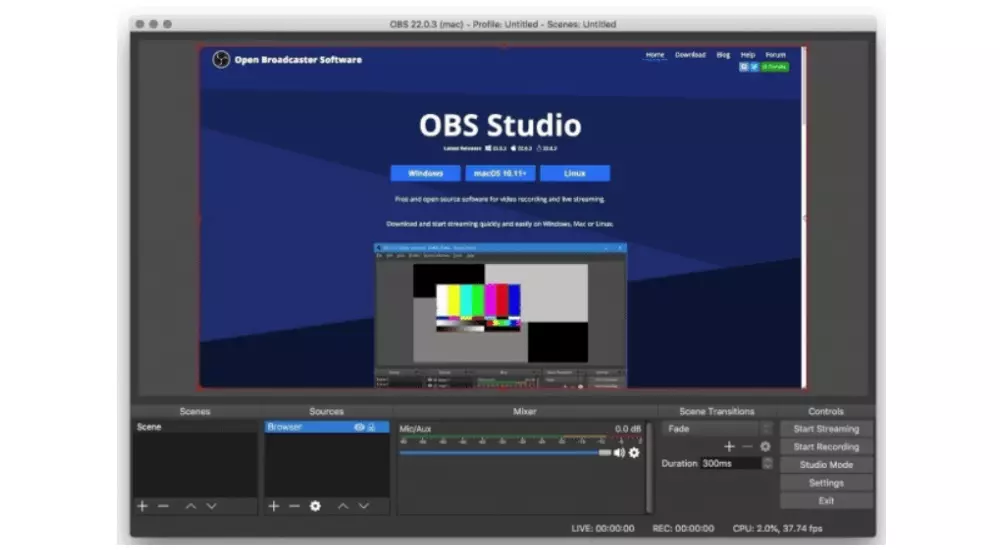Open Settings from Controls panel
This screenshot has height=550, width=1000.
pyautogui.click(x=826, y=483)
